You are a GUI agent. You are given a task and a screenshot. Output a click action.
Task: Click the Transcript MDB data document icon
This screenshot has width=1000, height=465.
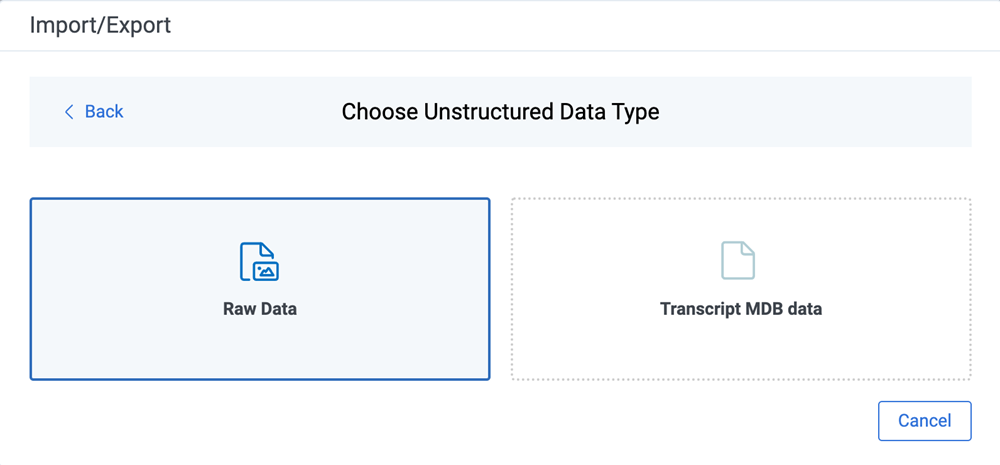tap(738, 260)
